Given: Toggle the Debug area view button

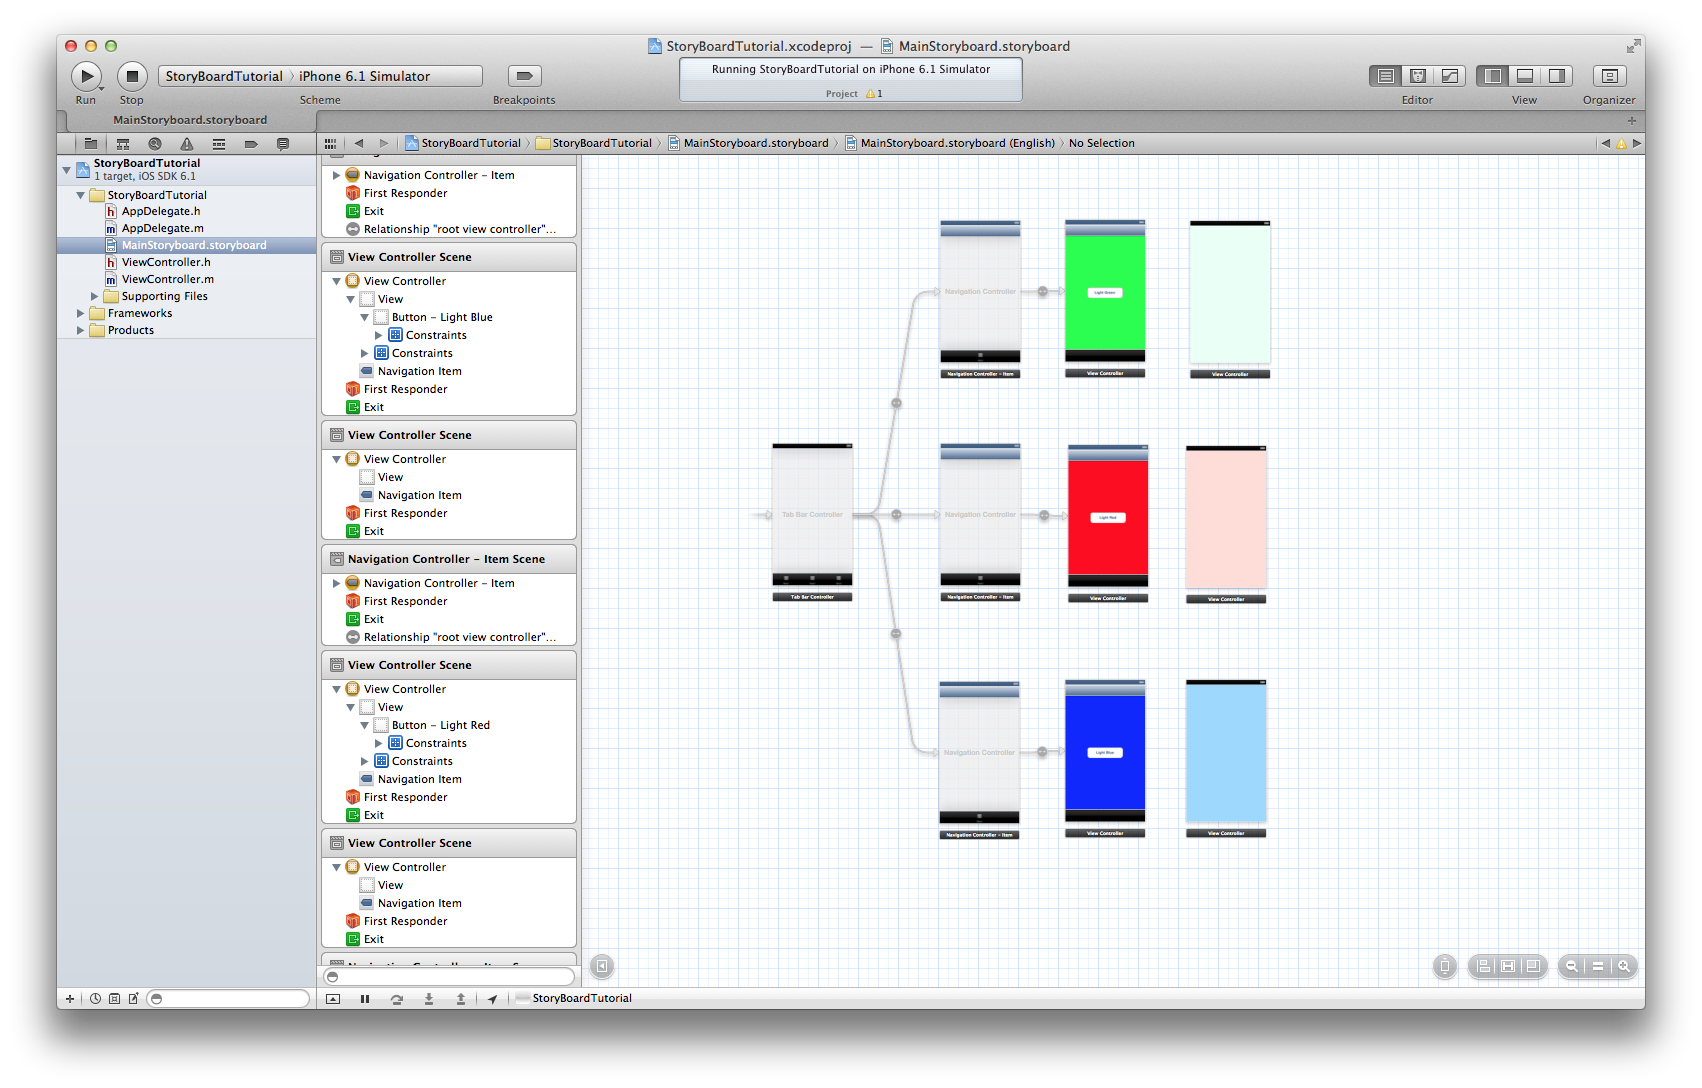Looking at the screenshot, I should (1524, 76).
